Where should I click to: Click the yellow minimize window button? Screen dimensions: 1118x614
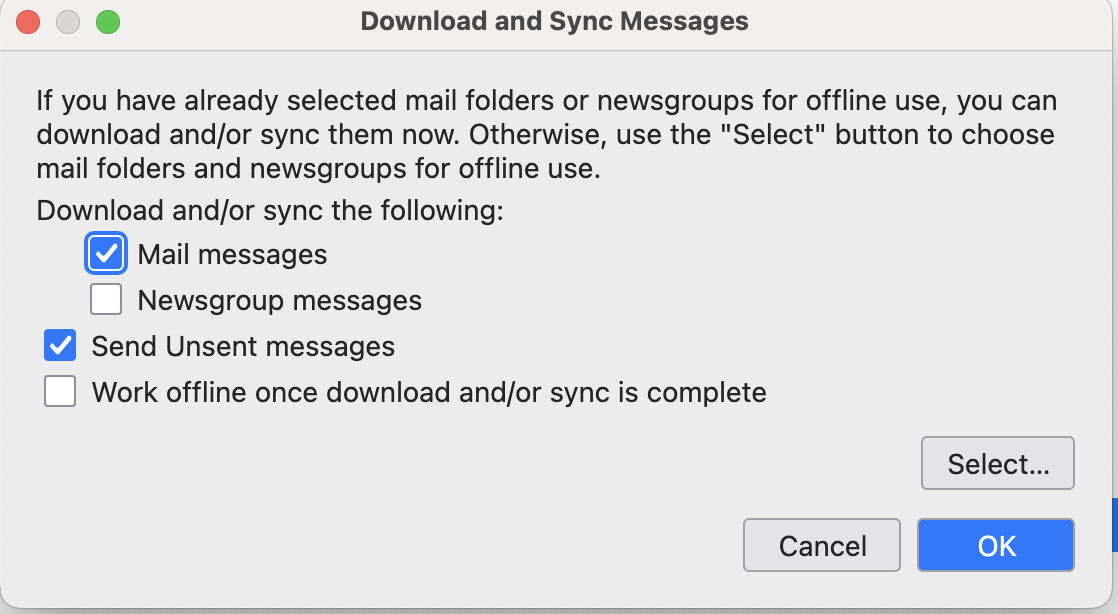(x=68, y=21)
